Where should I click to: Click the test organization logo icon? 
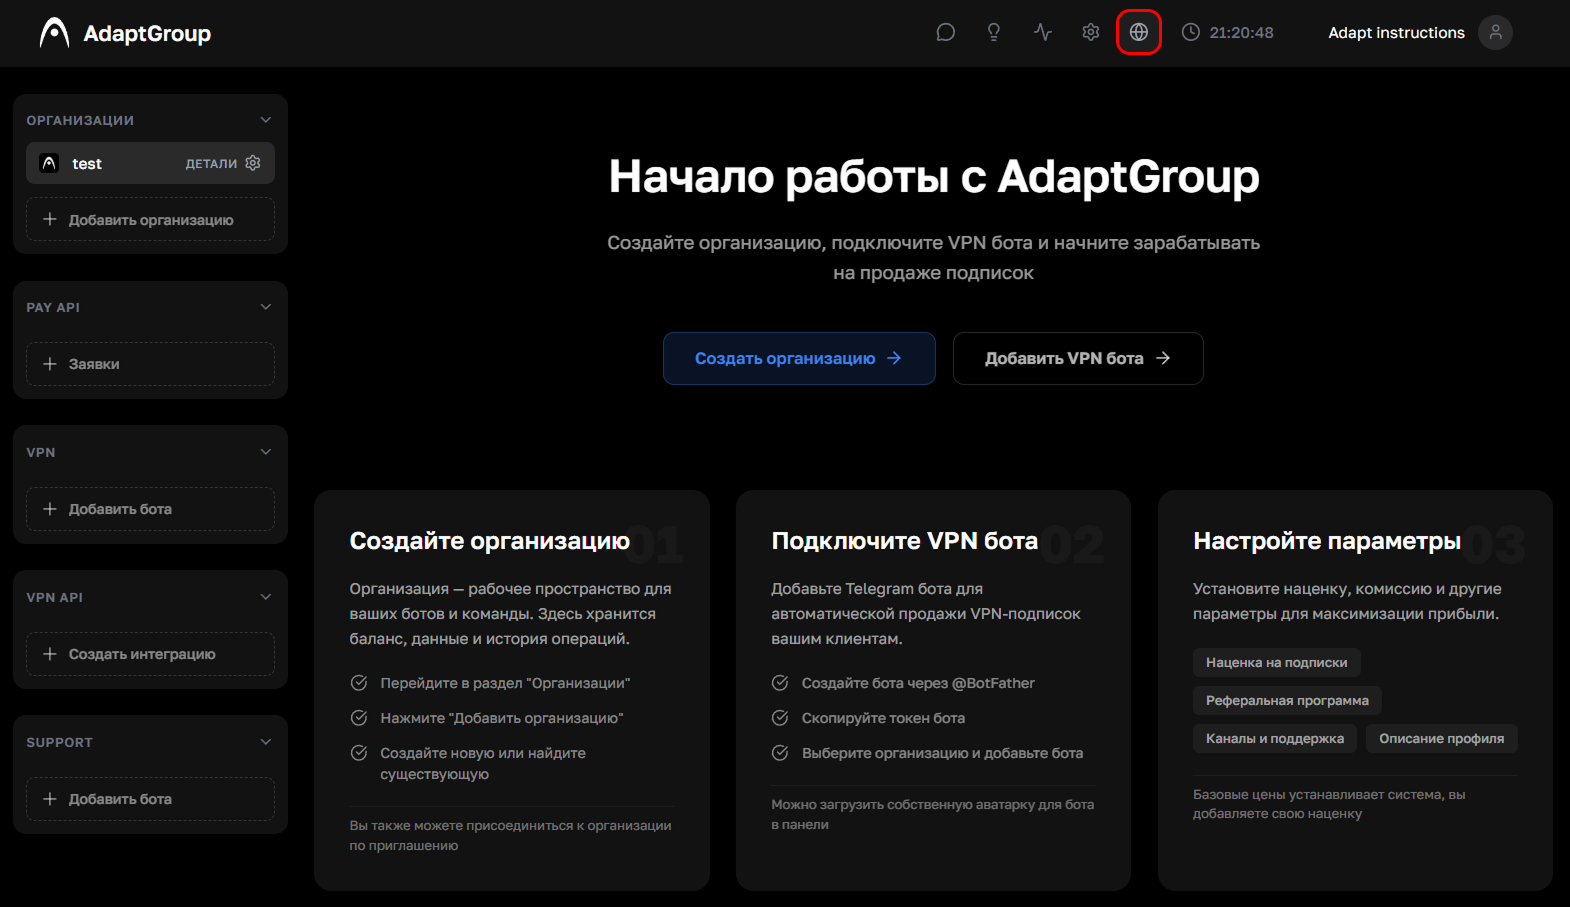click(x=49, y=163)
